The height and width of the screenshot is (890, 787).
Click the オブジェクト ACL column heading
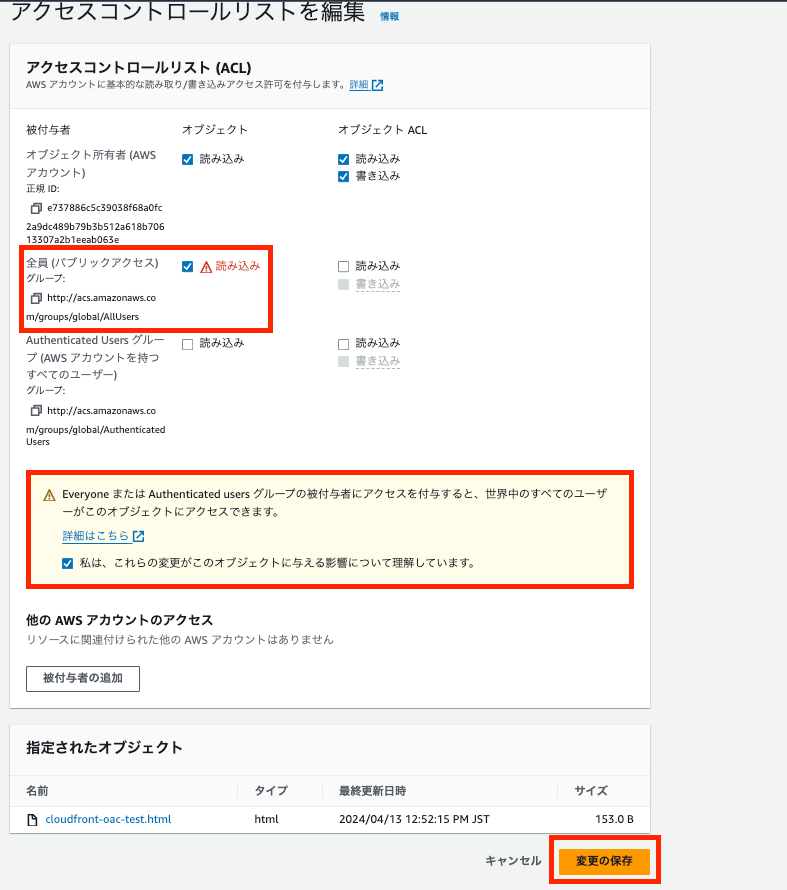[x=382, y=130]
